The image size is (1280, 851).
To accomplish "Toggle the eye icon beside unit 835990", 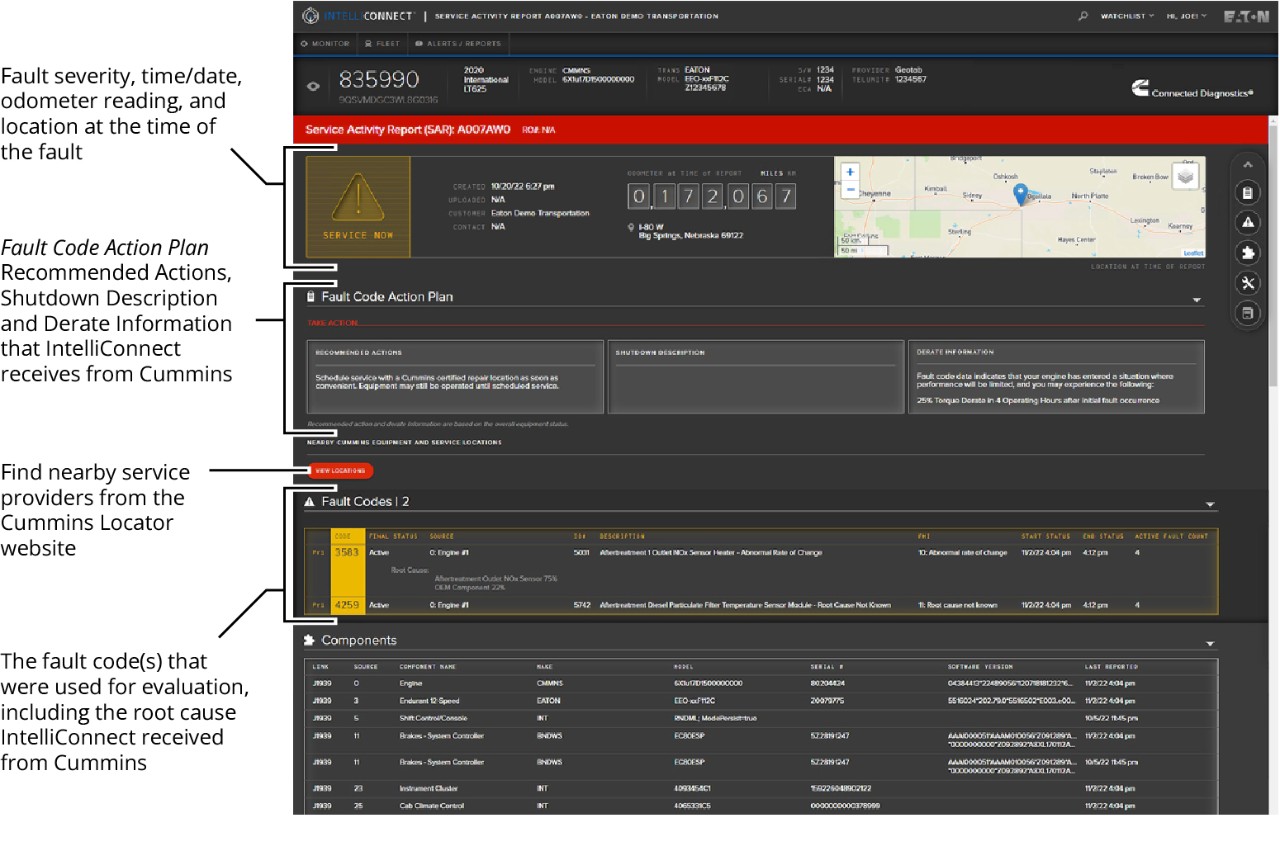I will pos(313,87).
